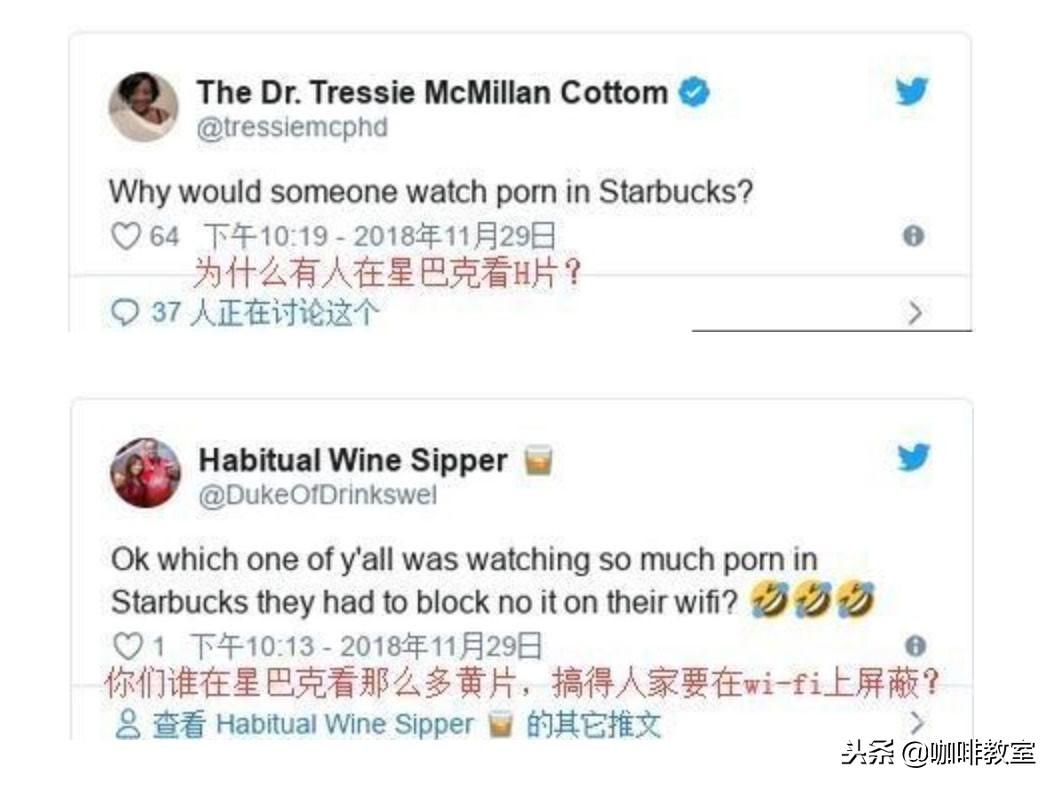The height and width of the screenshot is (788, 1058).
Task: Open the info icon on the wifi tweet
Action: pyautogui.click(x=916, y=646)
